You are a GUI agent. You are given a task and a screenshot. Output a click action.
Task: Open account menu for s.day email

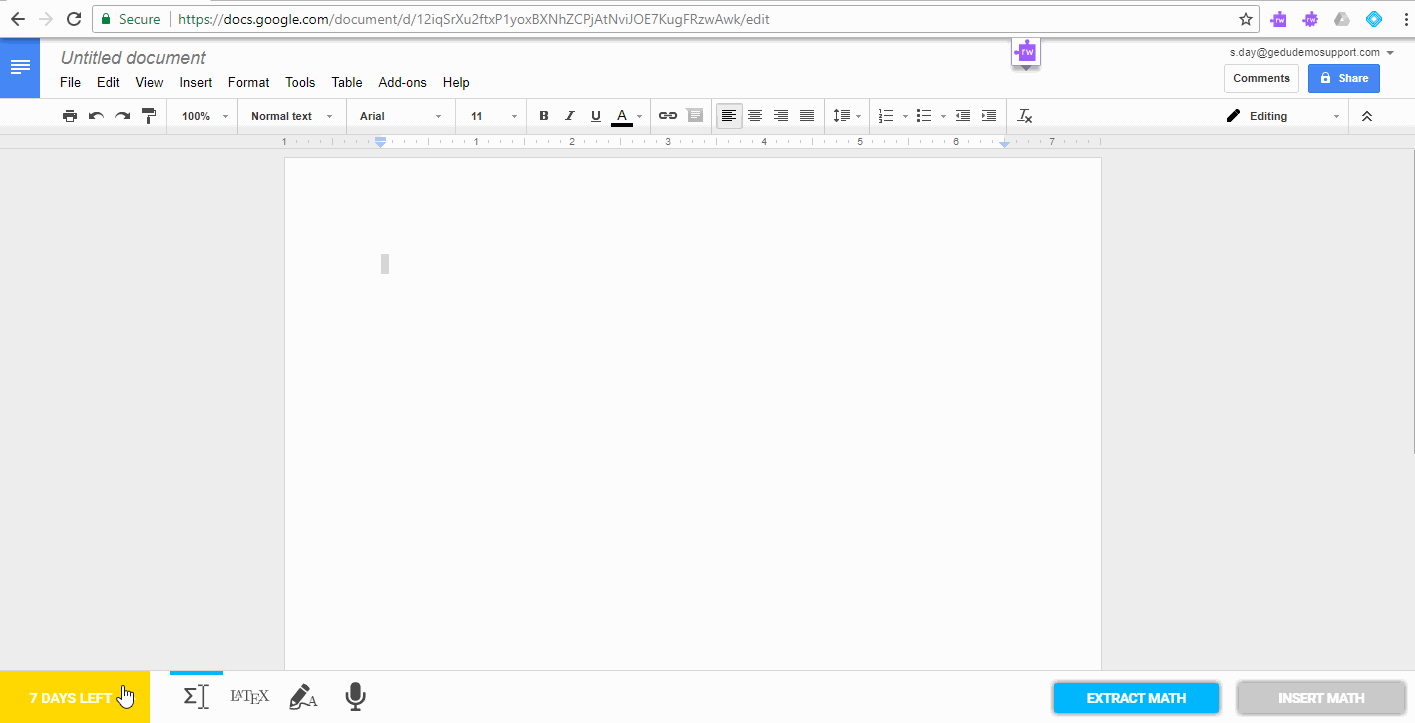[x=1312, y=52]
